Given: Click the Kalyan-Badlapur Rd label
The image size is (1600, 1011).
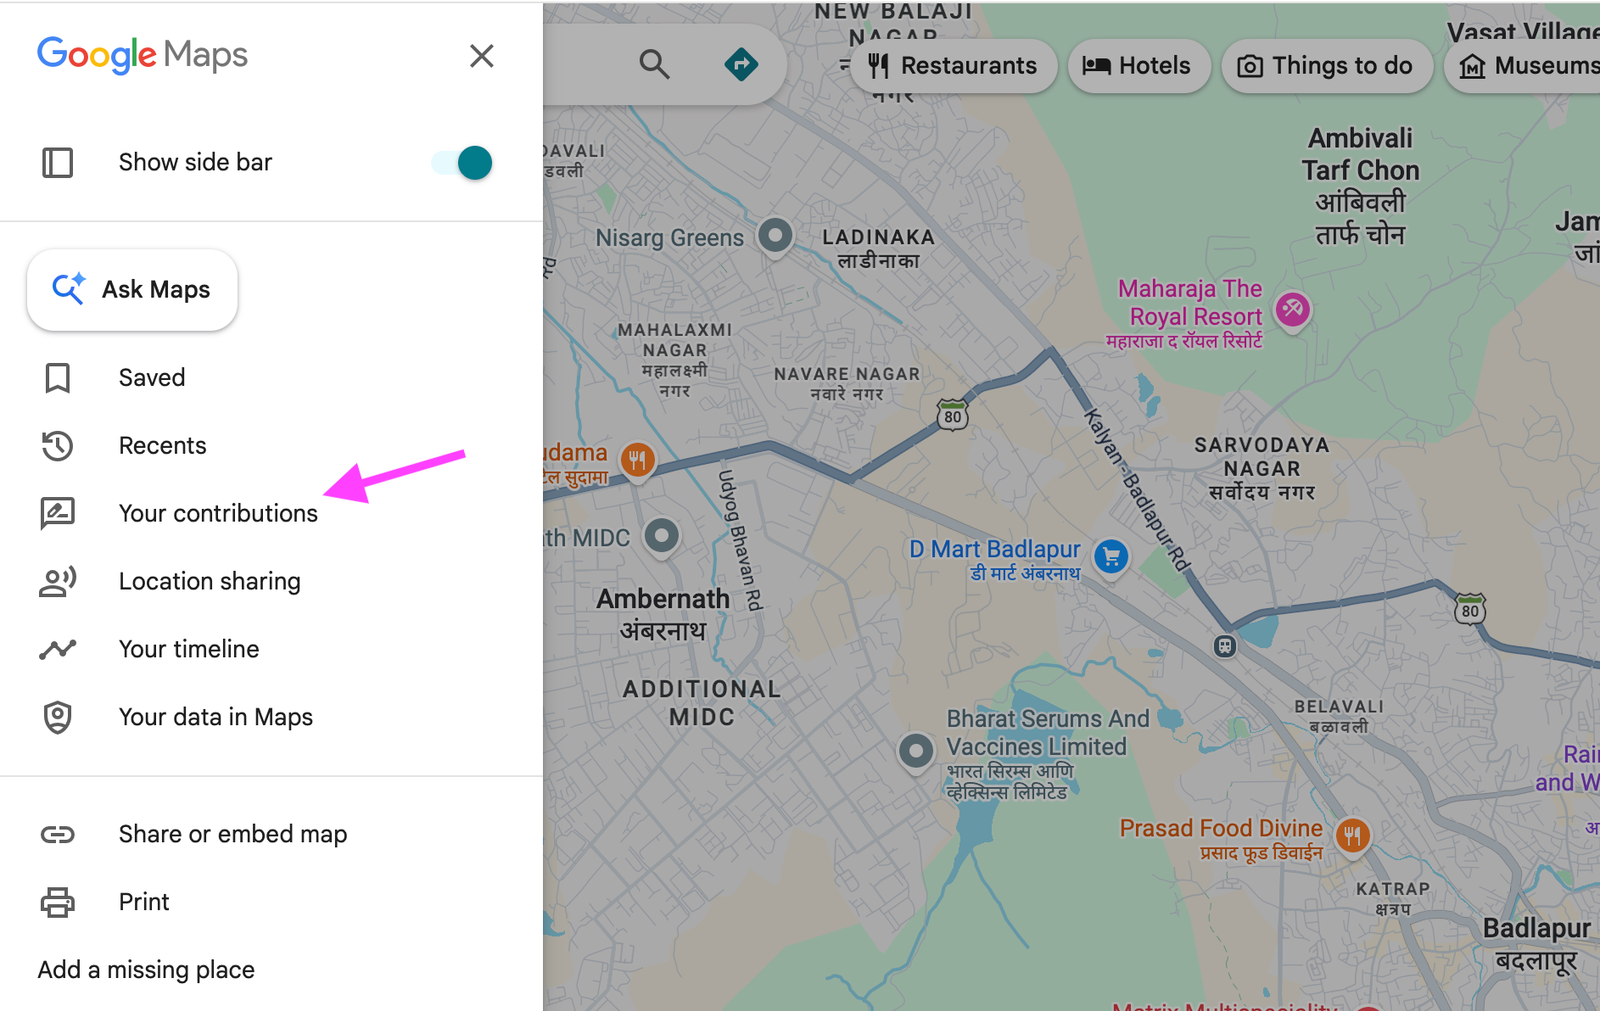Looking at the screenshot, I should coord(1138,490).
